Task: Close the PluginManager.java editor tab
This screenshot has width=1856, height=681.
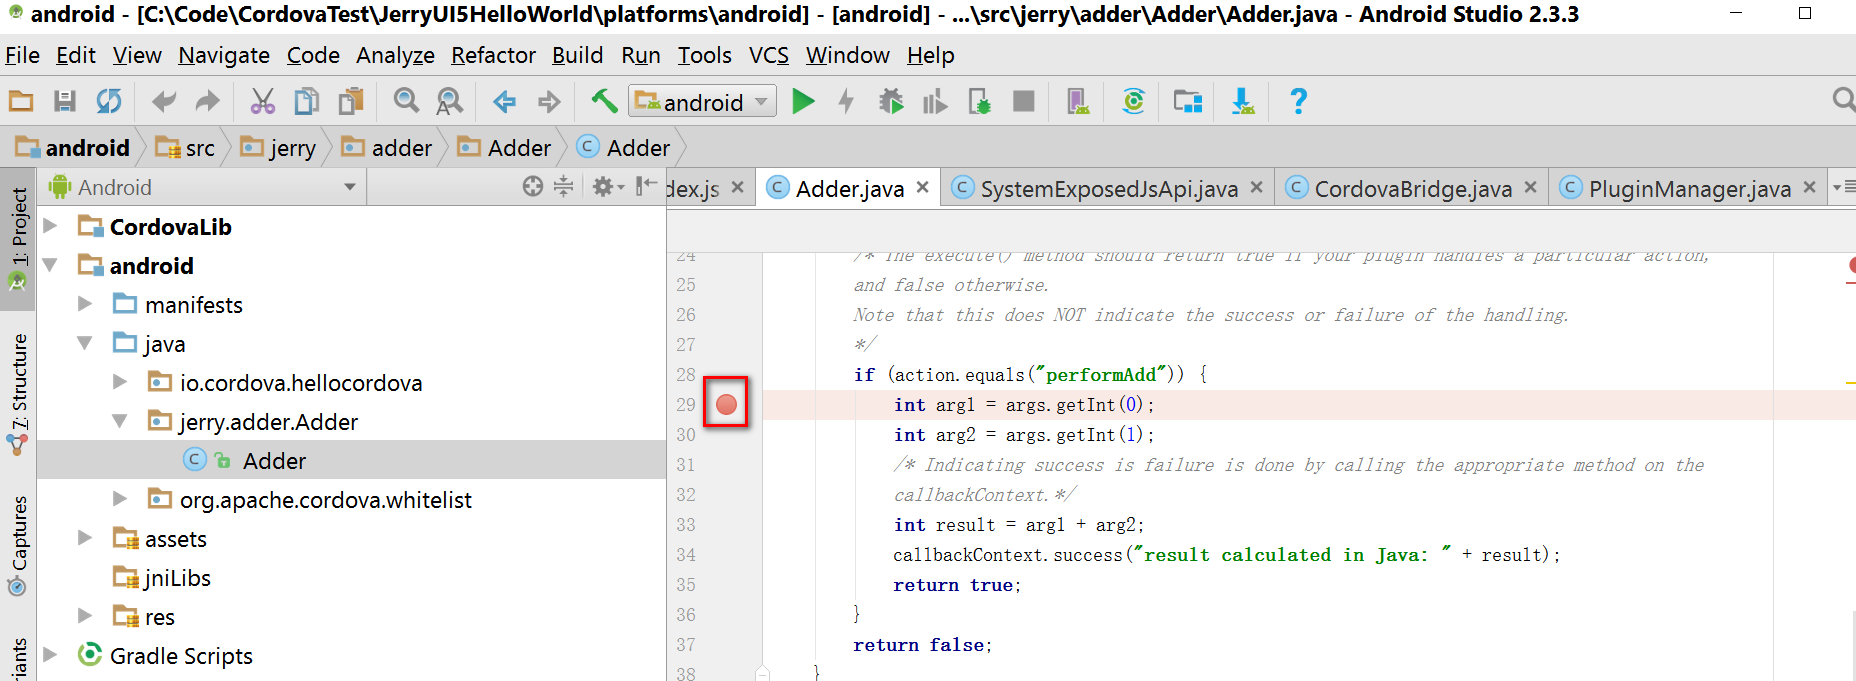Action: pos(1809,187)
